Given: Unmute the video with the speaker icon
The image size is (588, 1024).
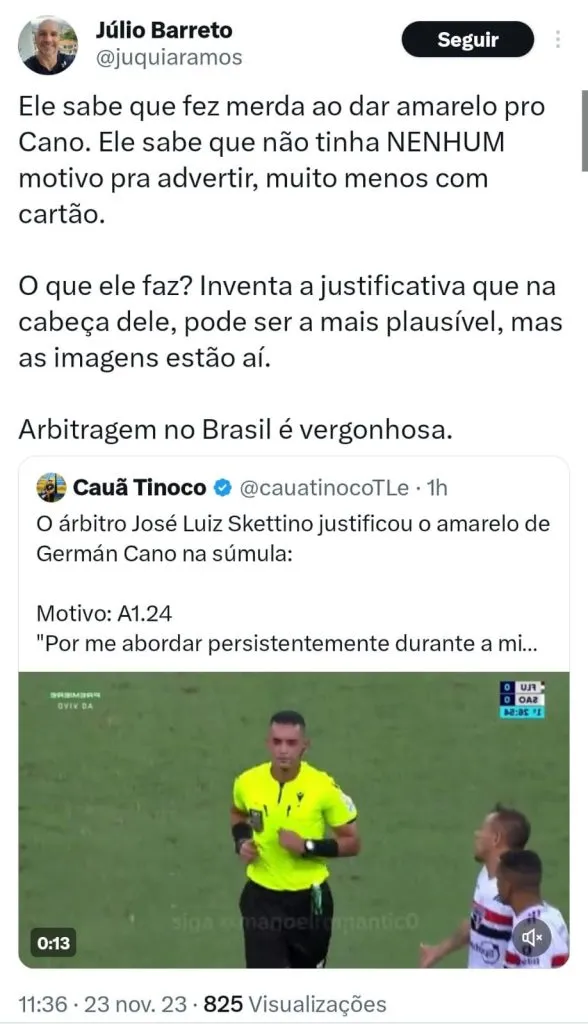Looking at the screenshot, I should (x=532, y=938).
